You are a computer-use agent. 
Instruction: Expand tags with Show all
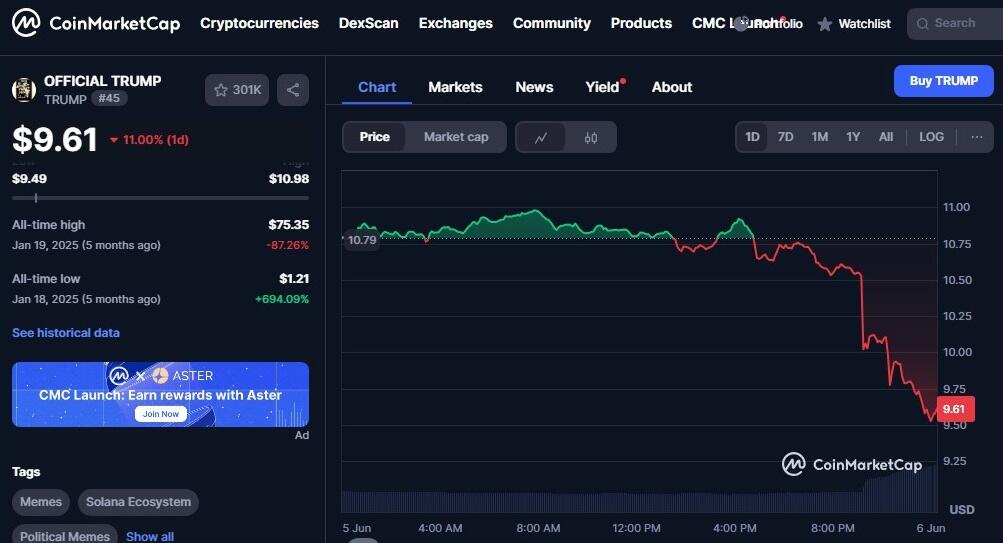[x=150, y=536]
